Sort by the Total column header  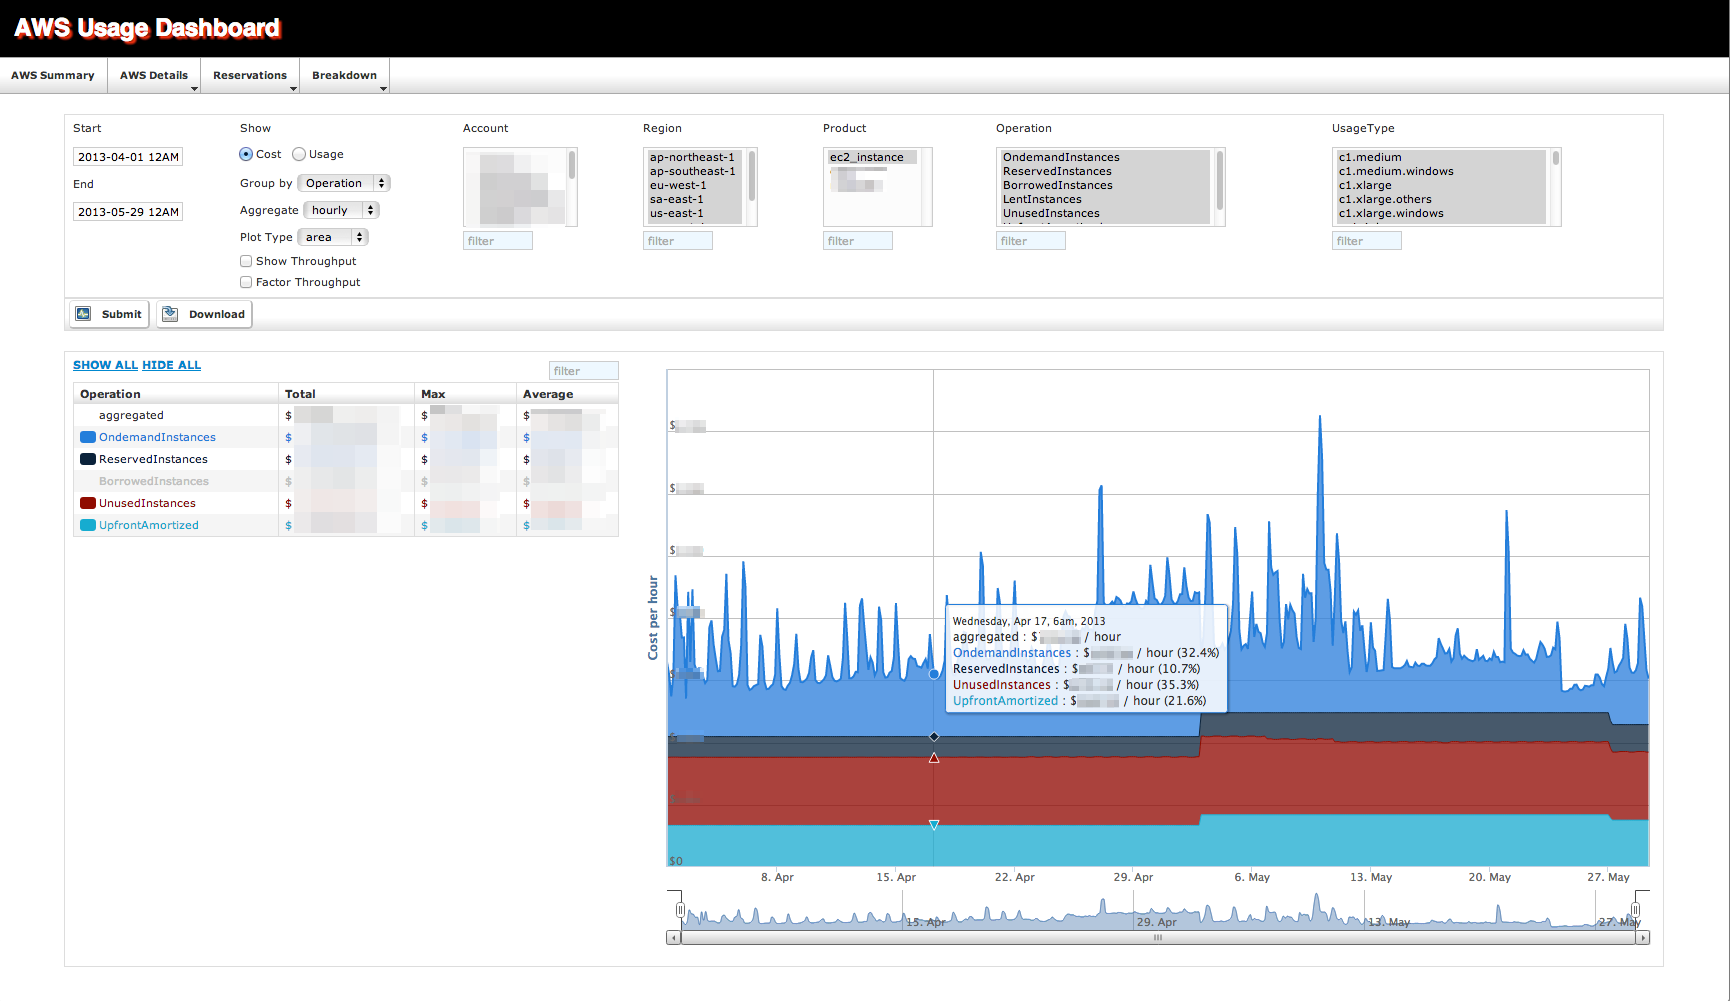click(346, 394)
